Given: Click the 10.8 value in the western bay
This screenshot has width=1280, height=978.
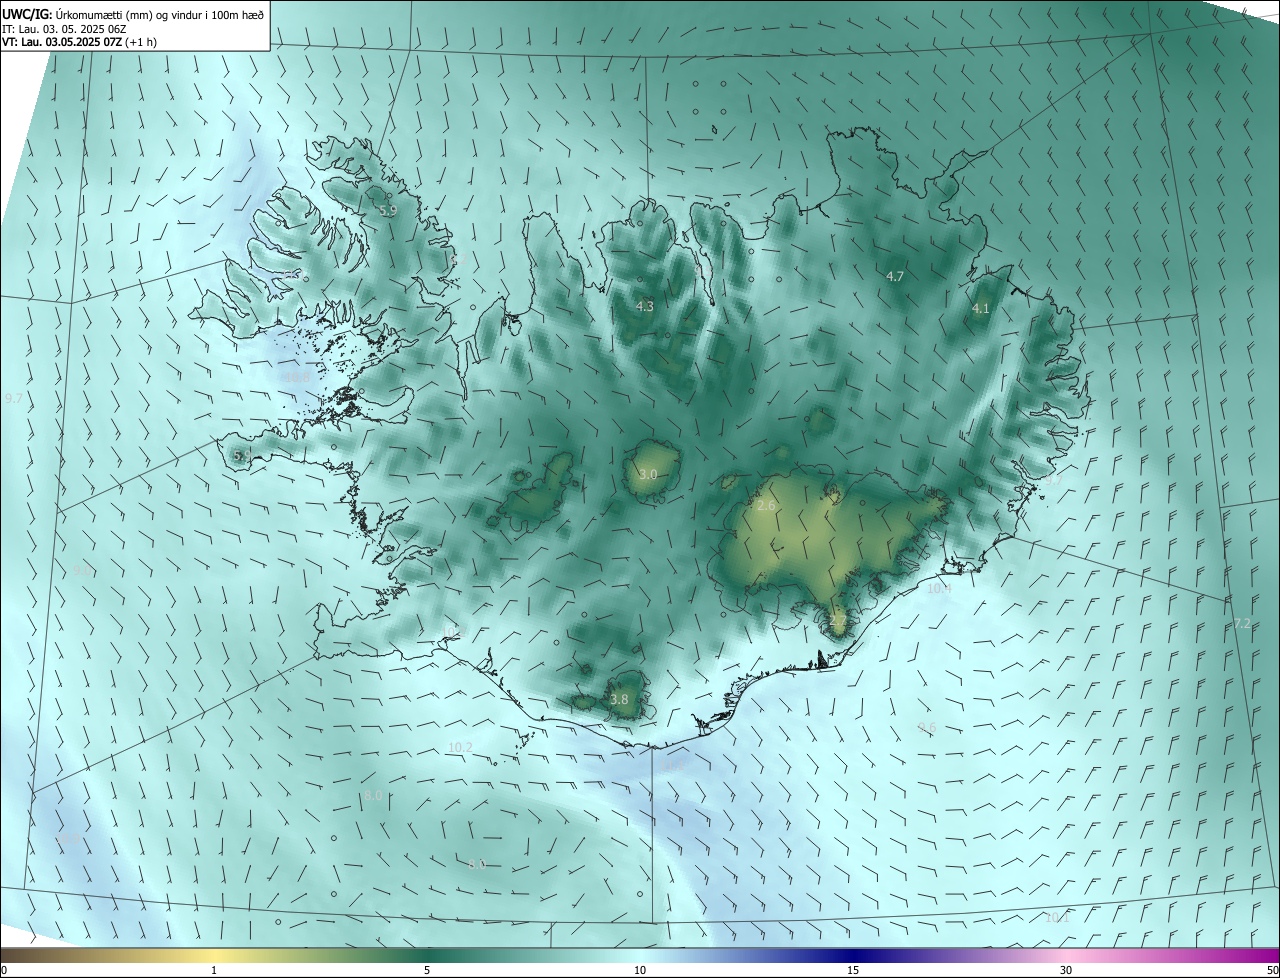Looking at the screenshot, I should [298, 378].
